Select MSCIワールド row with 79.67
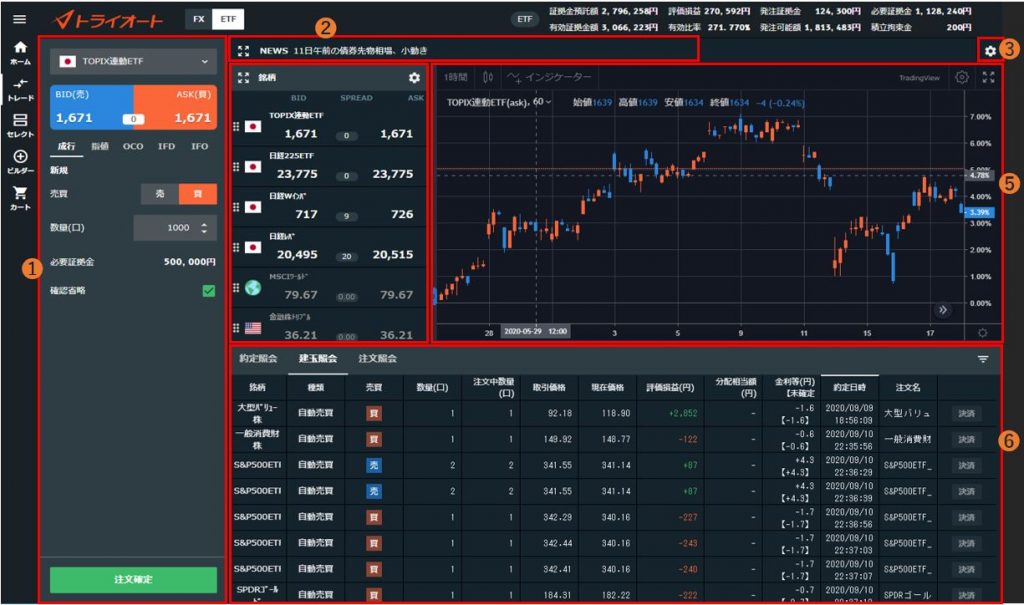Image resolution: width=1024 pixels, height=605 pixels. click(x=329, y=287)
